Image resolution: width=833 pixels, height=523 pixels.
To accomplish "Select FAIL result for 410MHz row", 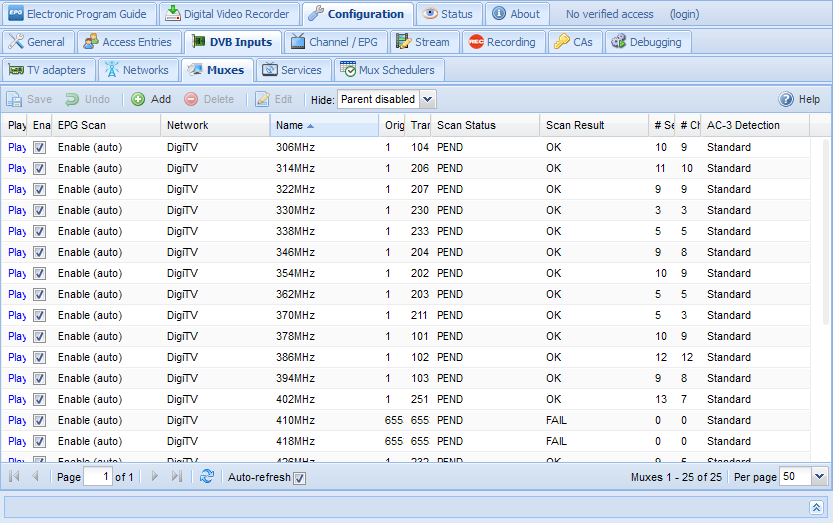I will click(594, 420).
